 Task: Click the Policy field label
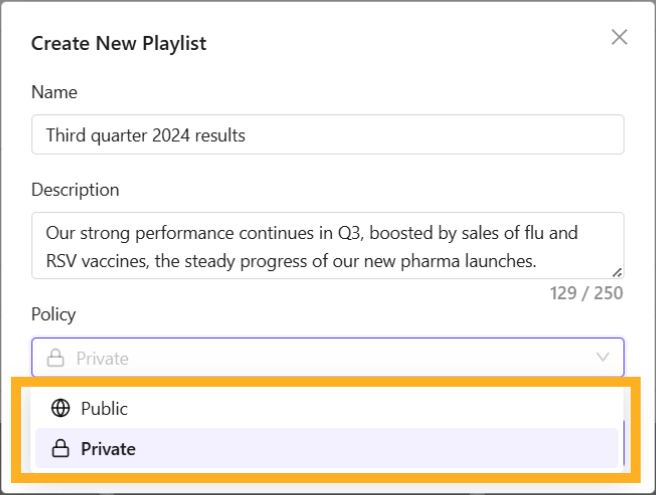53,314
